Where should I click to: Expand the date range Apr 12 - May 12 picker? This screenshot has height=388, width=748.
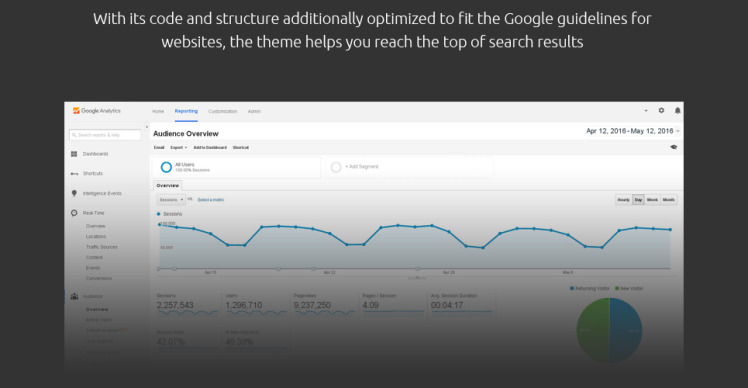click(633, 131)
